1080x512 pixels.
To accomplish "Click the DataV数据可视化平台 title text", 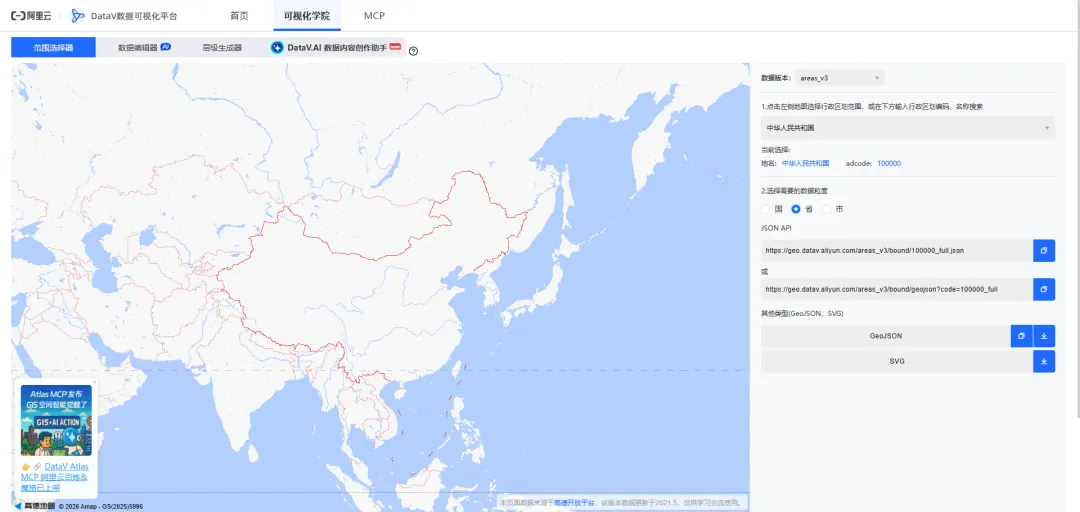I will [x=134, y=16].
